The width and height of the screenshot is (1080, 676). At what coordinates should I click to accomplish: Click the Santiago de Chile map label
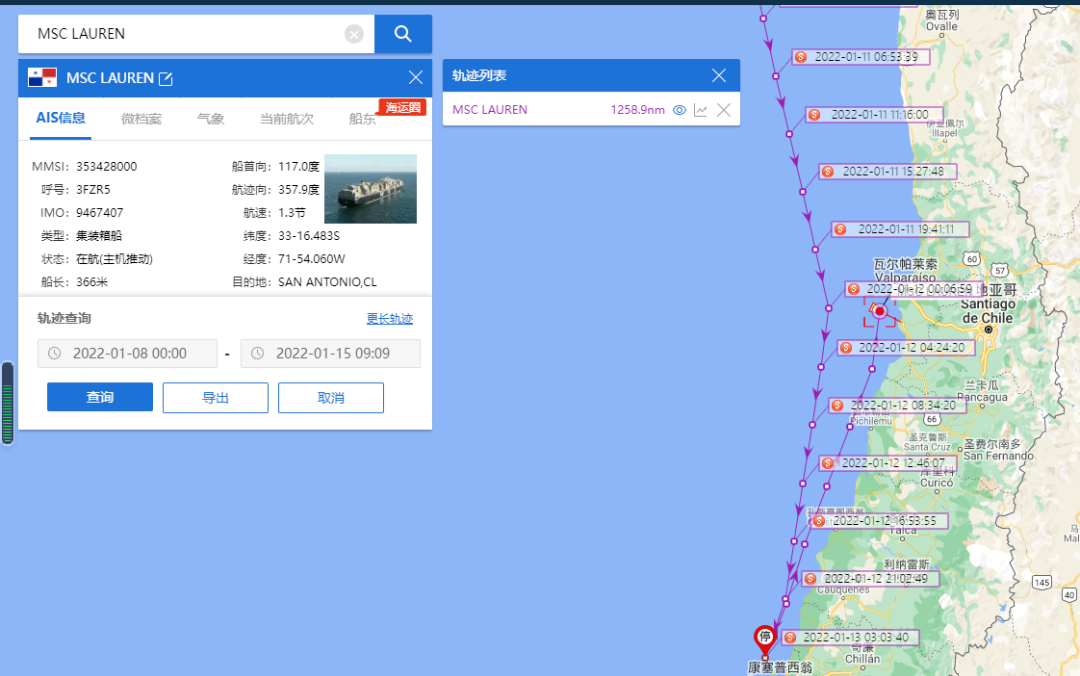point(988,311)
